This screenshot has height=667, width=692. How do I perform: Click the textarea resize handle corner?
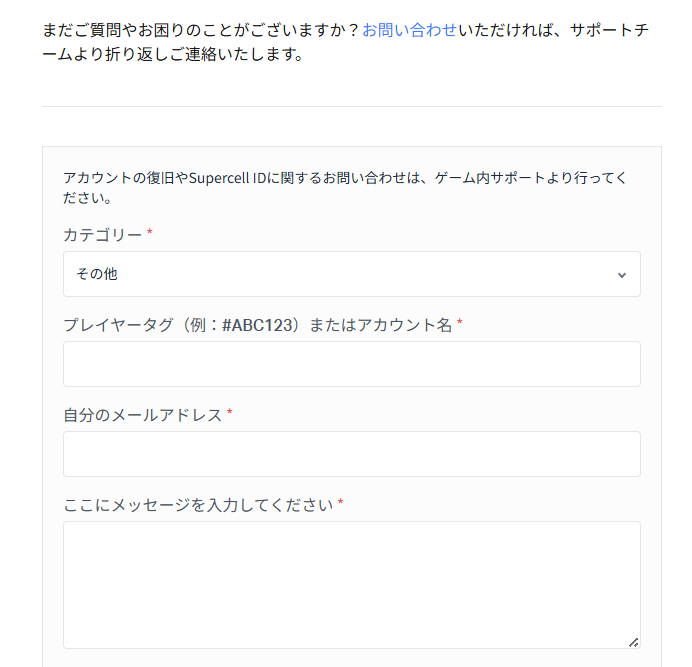coord(634,642)
